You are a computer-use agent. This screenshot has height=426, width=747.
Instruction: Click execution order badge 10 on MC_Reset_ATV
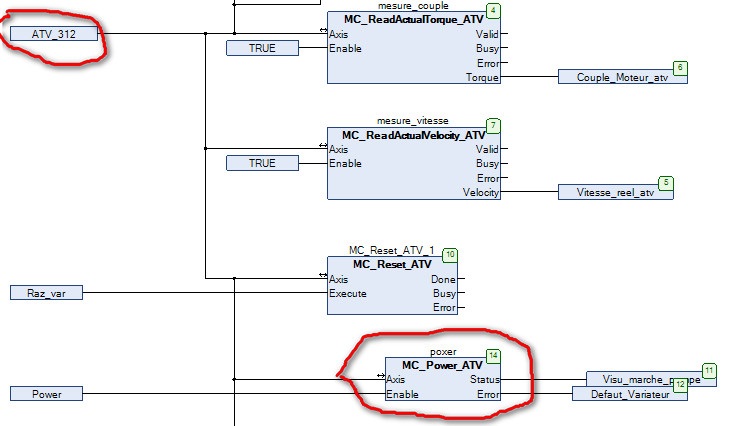point(450,255)
